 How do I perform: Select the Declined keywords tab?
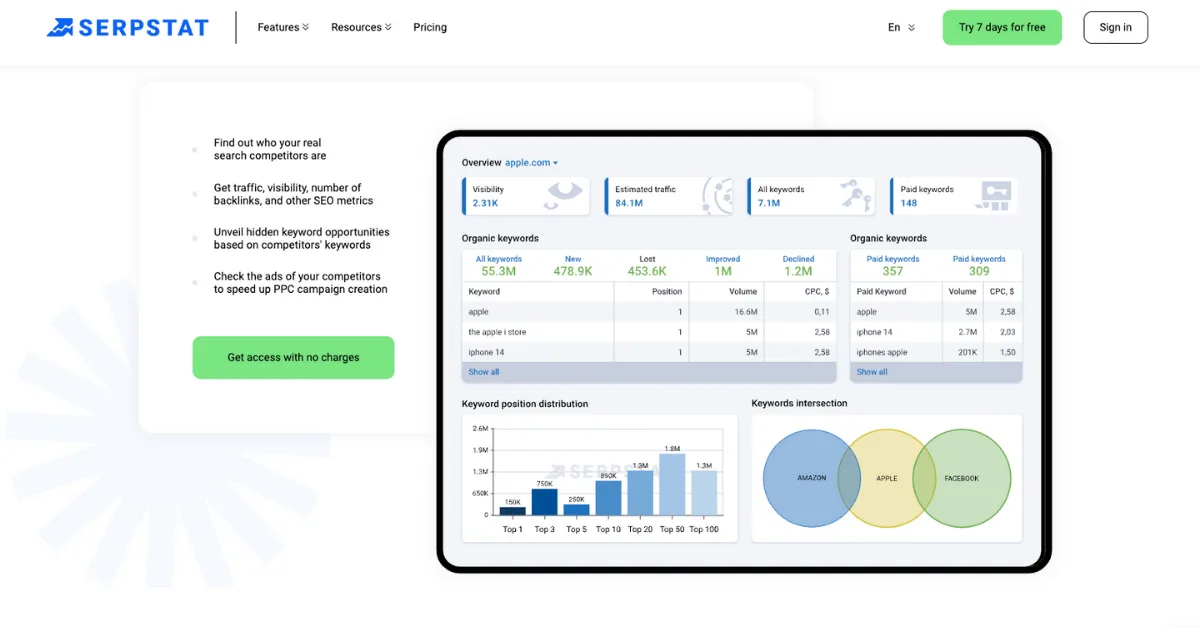point(798,263)
